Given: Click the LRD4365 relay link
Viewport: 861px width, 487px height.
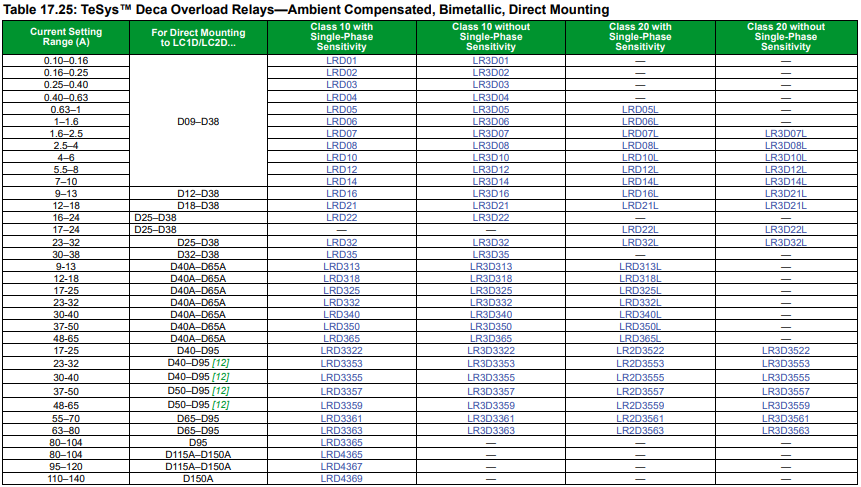Looking at the screenshot, I should pos(341,454).
